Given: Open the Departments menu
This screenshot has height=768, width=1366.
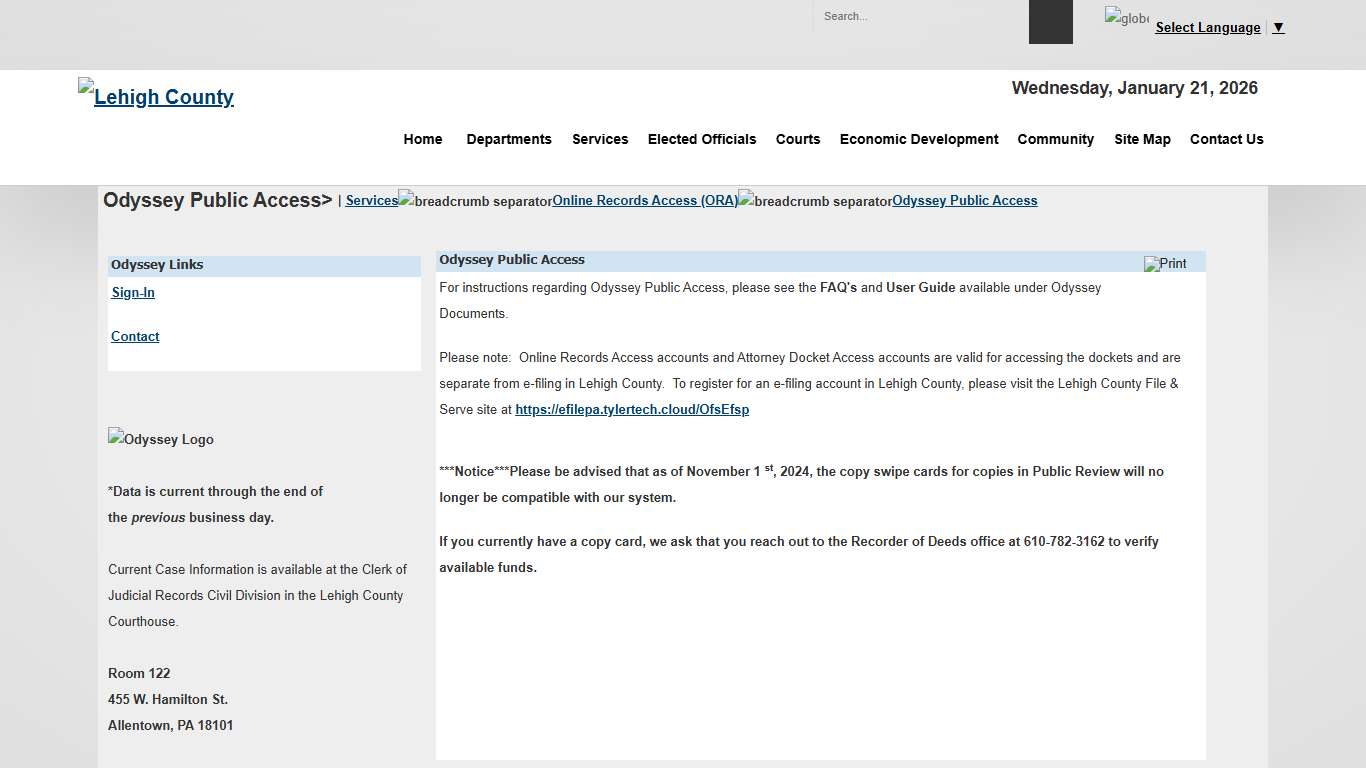Looking at the screenshot, I should pyautogui.click(x=509, y=139).
